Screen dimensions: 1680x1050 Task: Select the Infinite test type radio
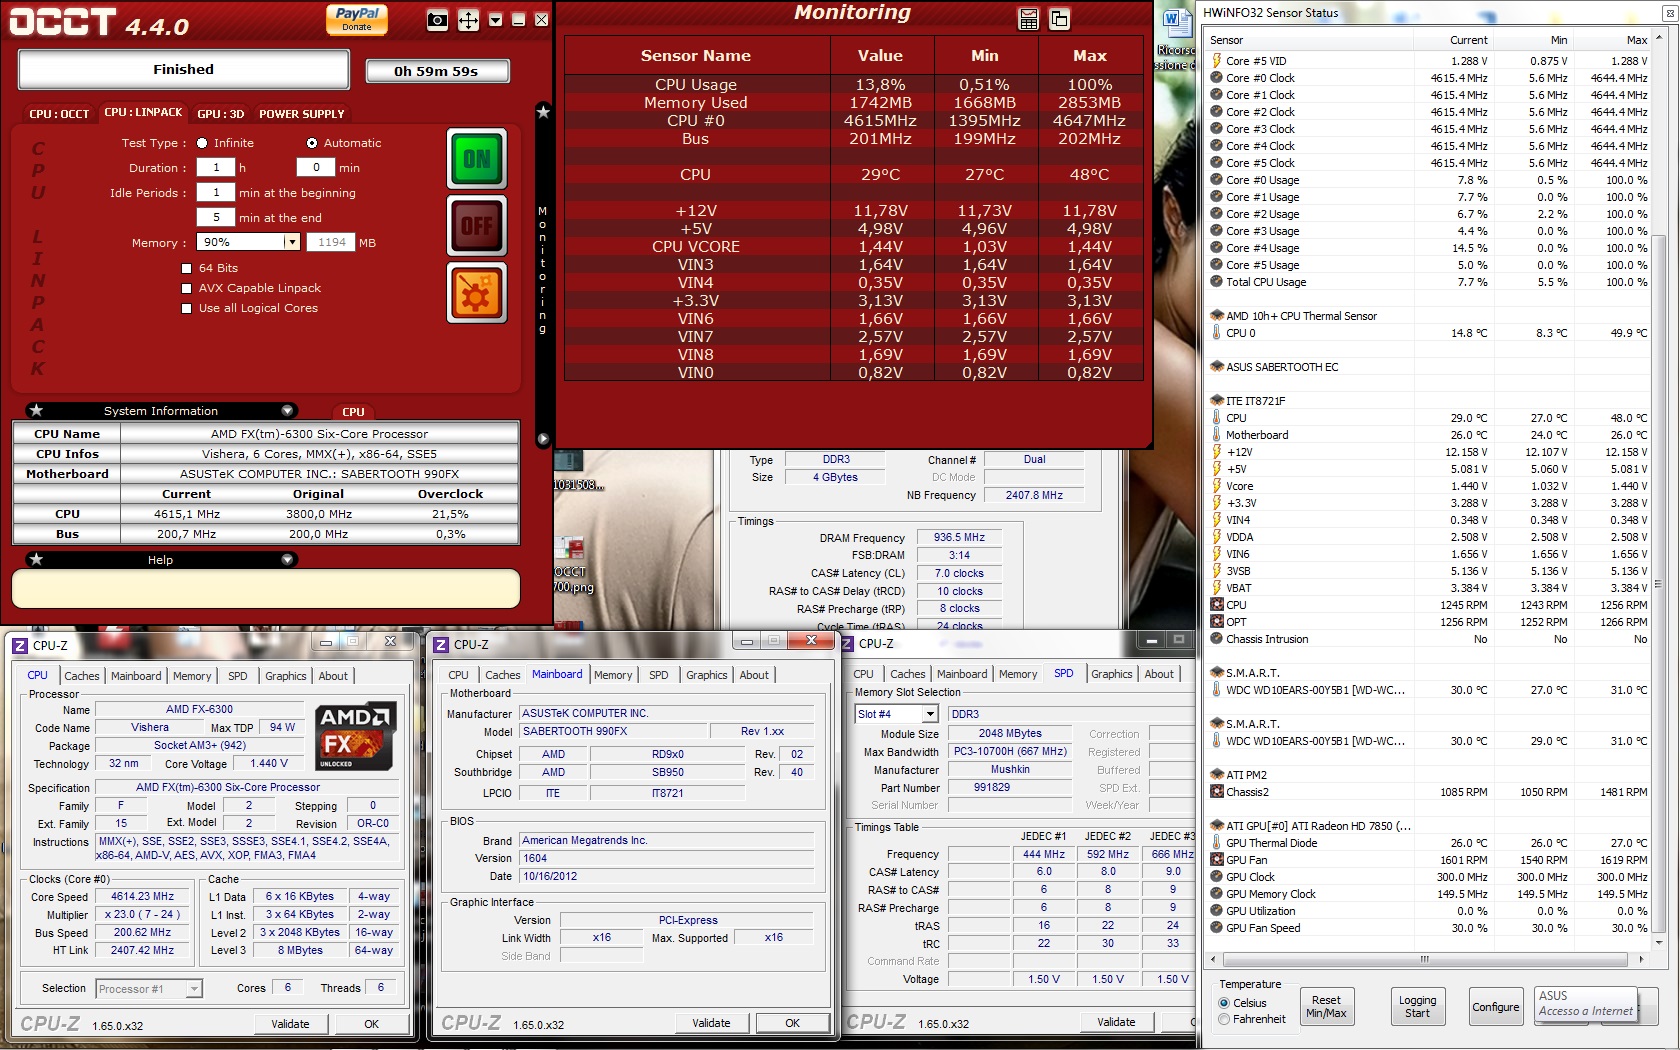click(202, 143)
